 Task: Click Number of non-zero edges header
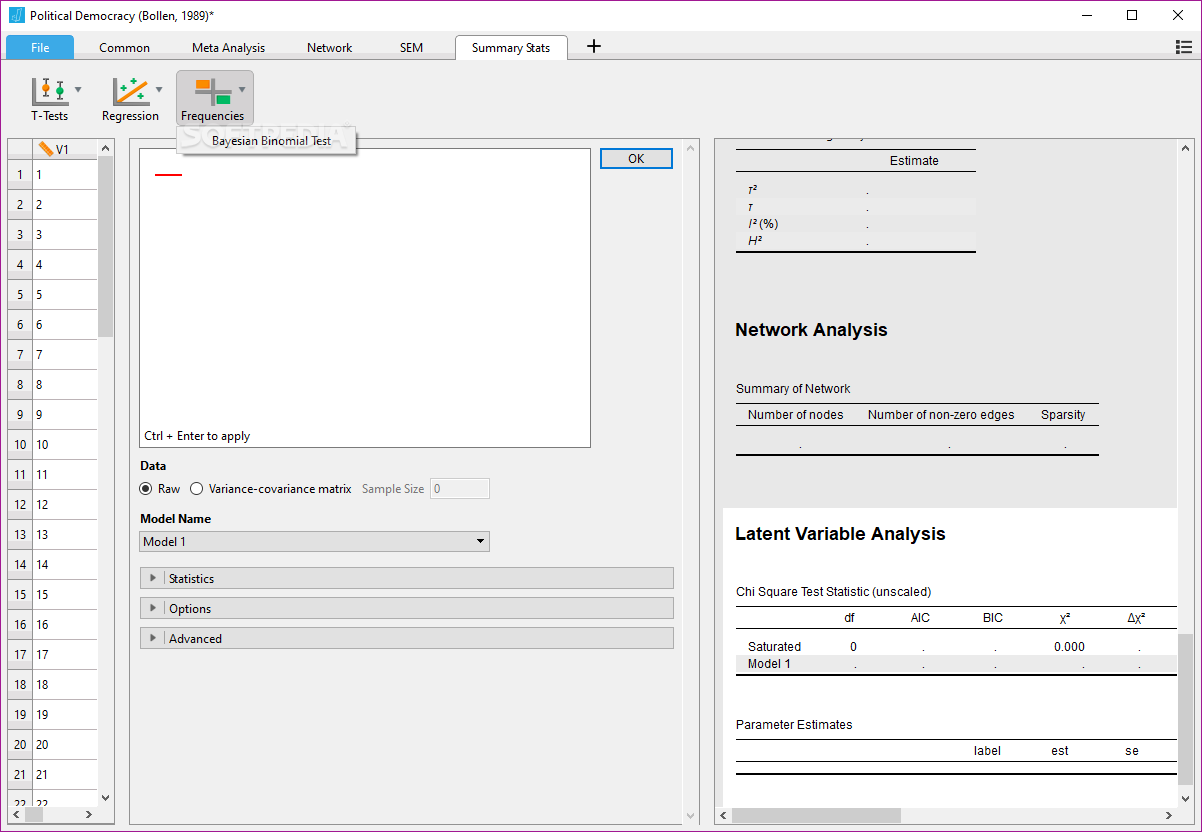941,415
